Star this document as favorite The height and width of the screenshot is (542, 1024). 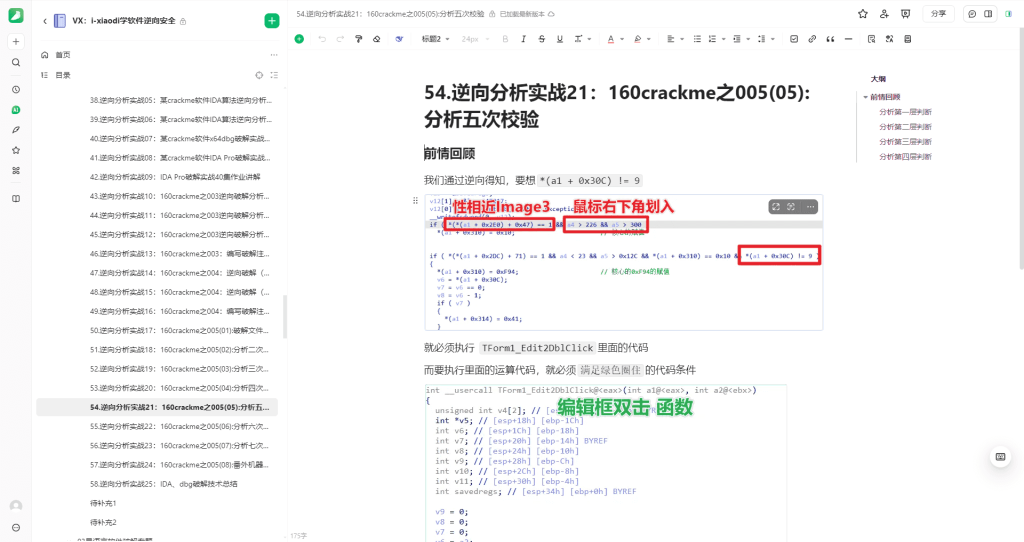point(863,14)
